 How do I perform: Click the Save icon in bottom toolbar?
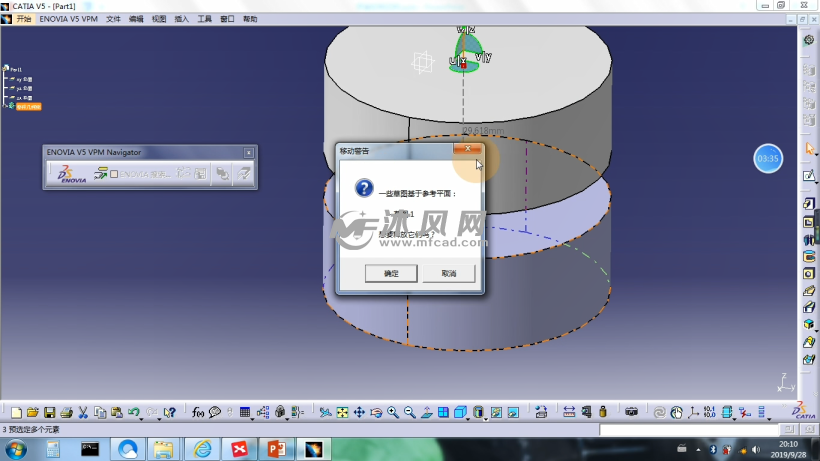pyautogui.click(x=49, y=412)
